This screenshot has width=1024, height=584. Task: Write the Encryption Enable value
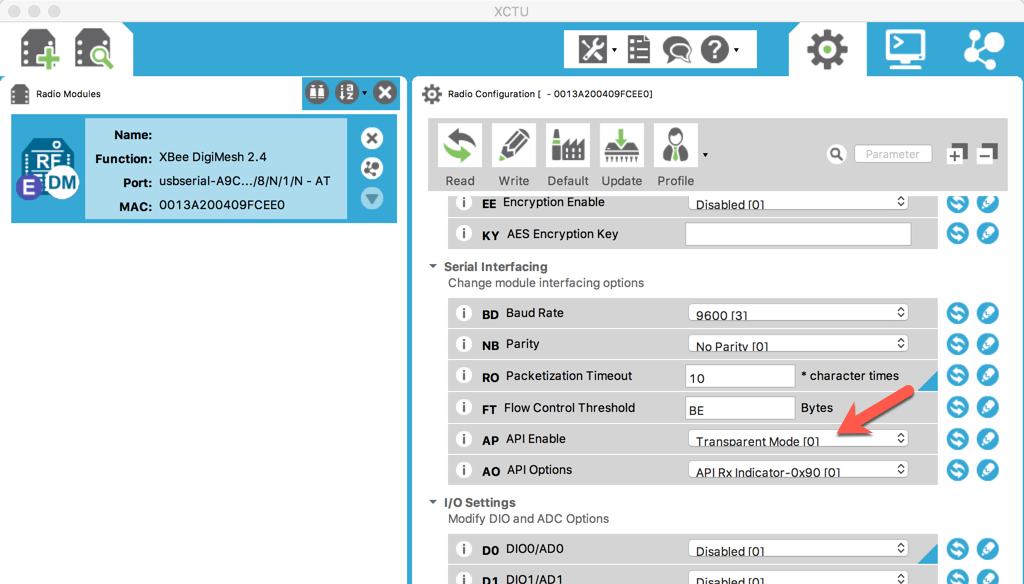pos(987,203)
